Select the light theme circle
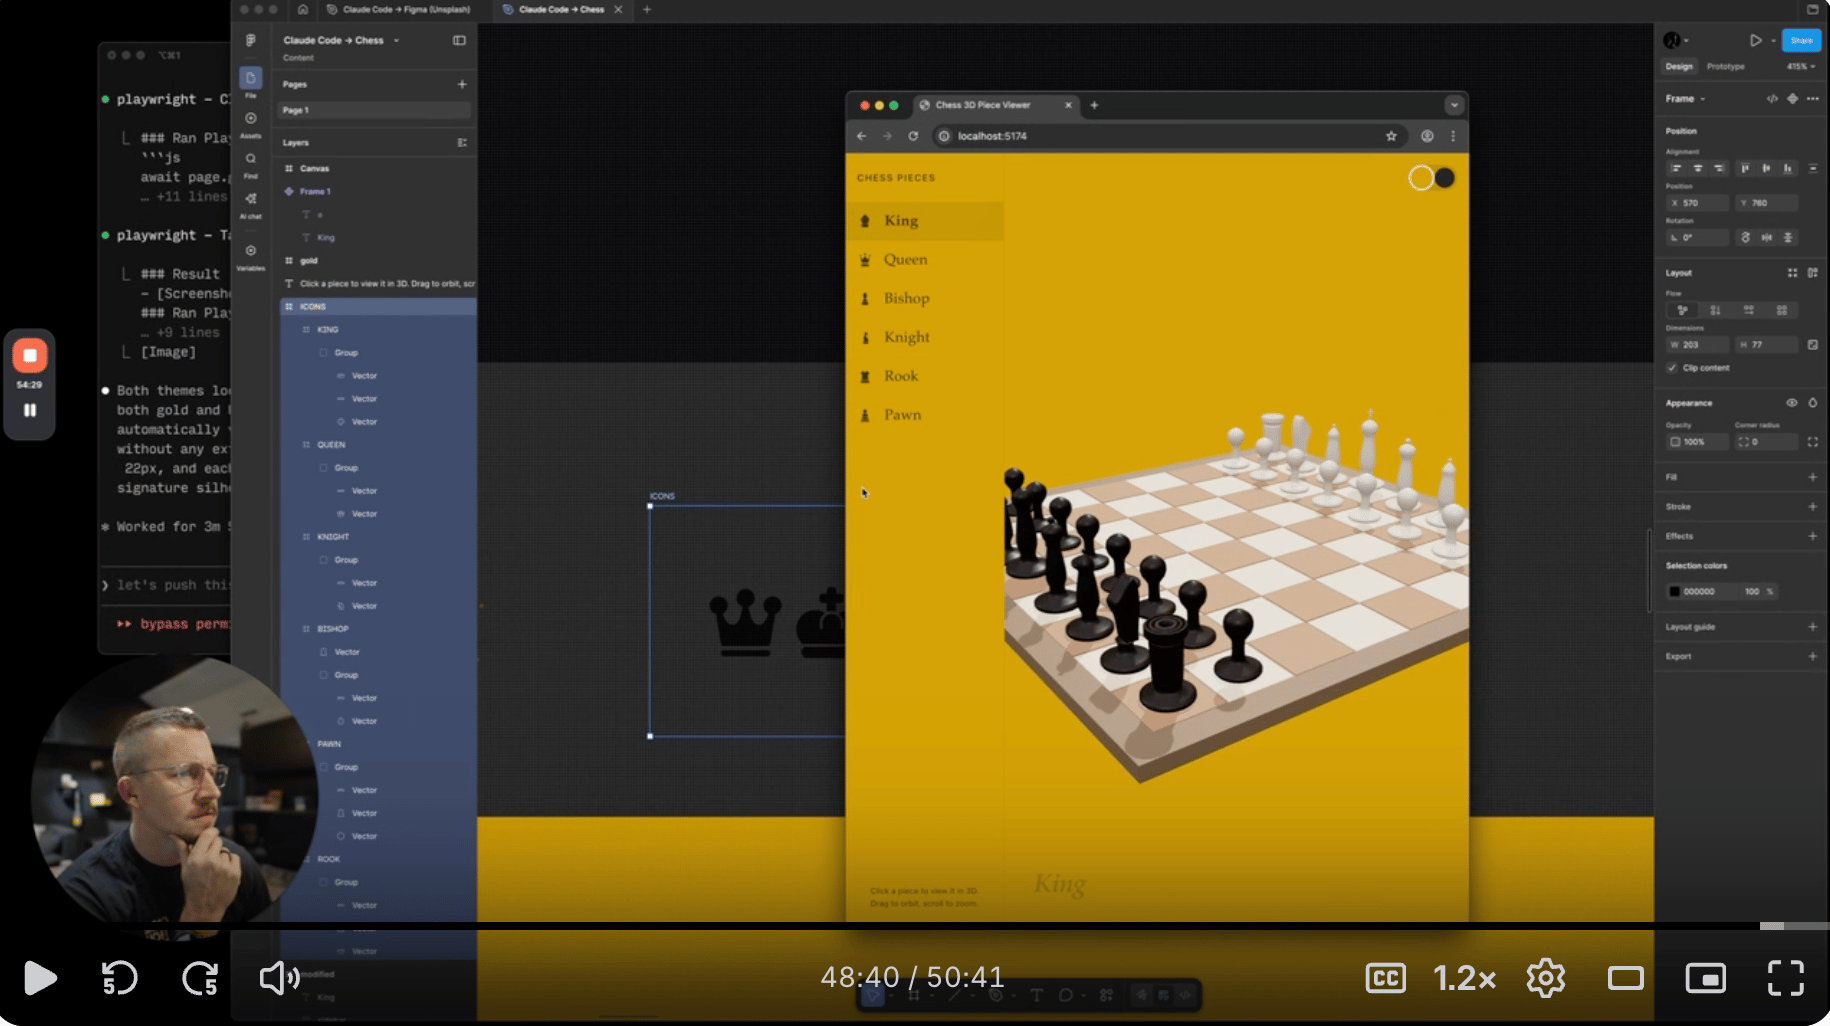 [1420, 178]
